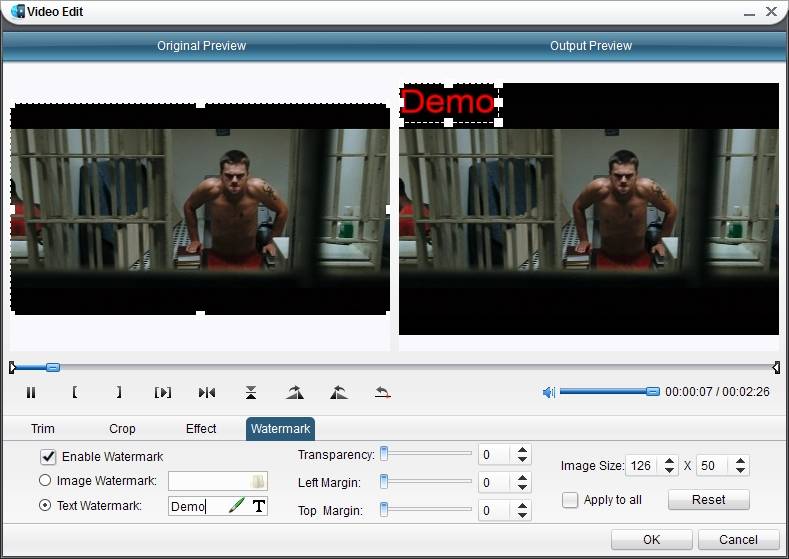This screenshot has height=559, width=789.
Task: Open the font settings T icon
Action: (x=259, y=506)
